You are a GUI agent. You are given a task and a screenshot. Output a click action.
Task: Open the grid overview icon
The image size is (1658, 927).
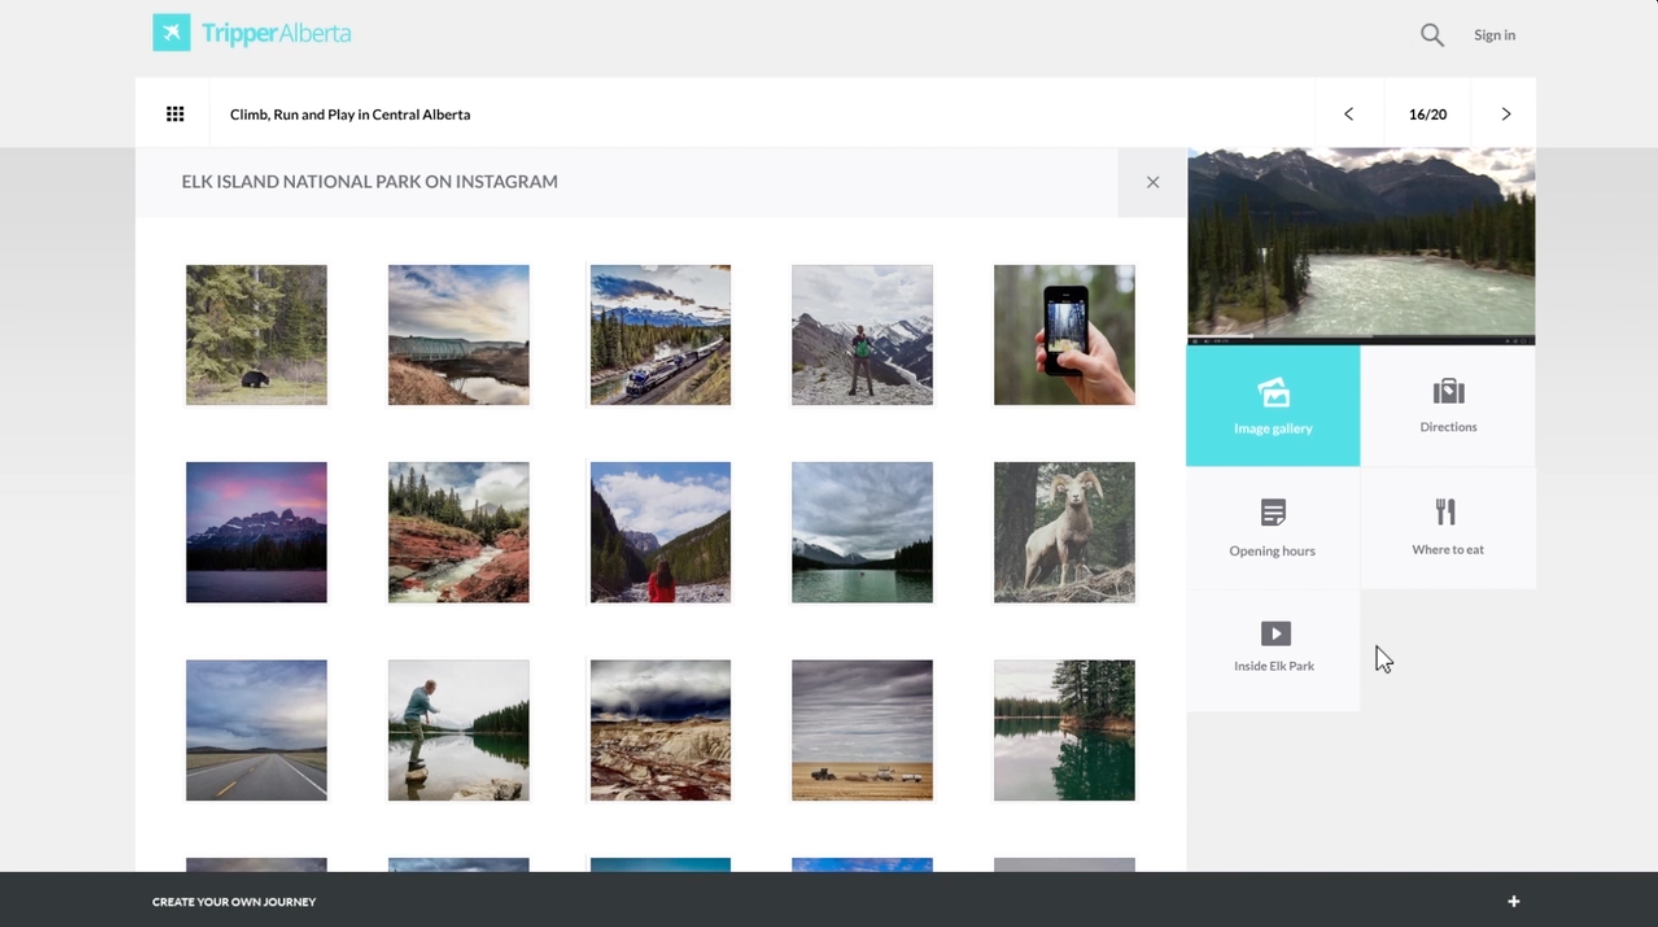(x=175, y=114)
